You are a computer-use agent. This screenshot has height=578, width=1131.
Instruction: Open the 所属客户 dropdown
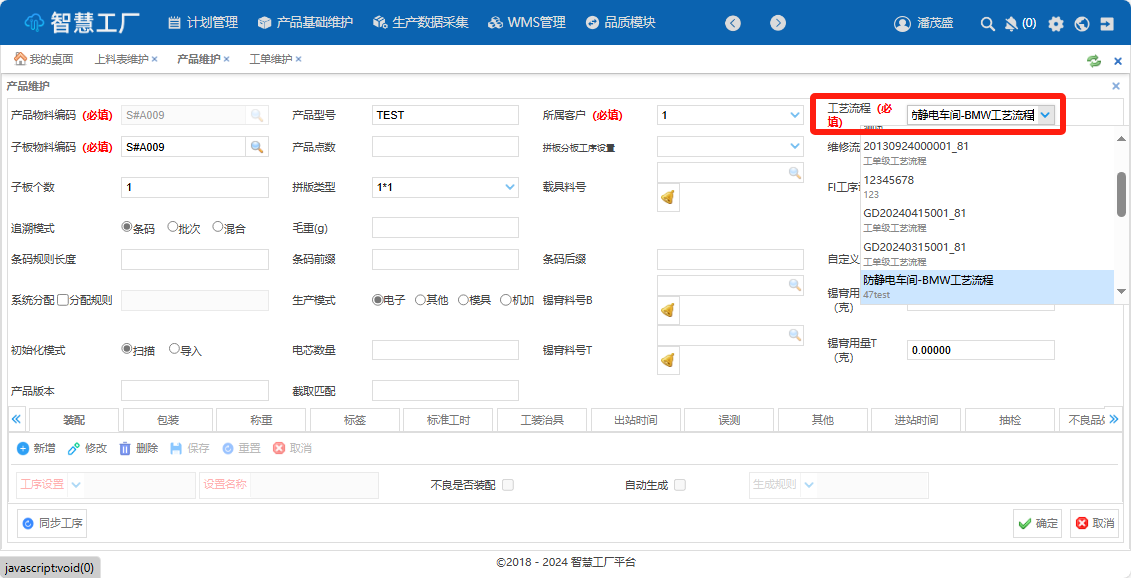[795, 115]
